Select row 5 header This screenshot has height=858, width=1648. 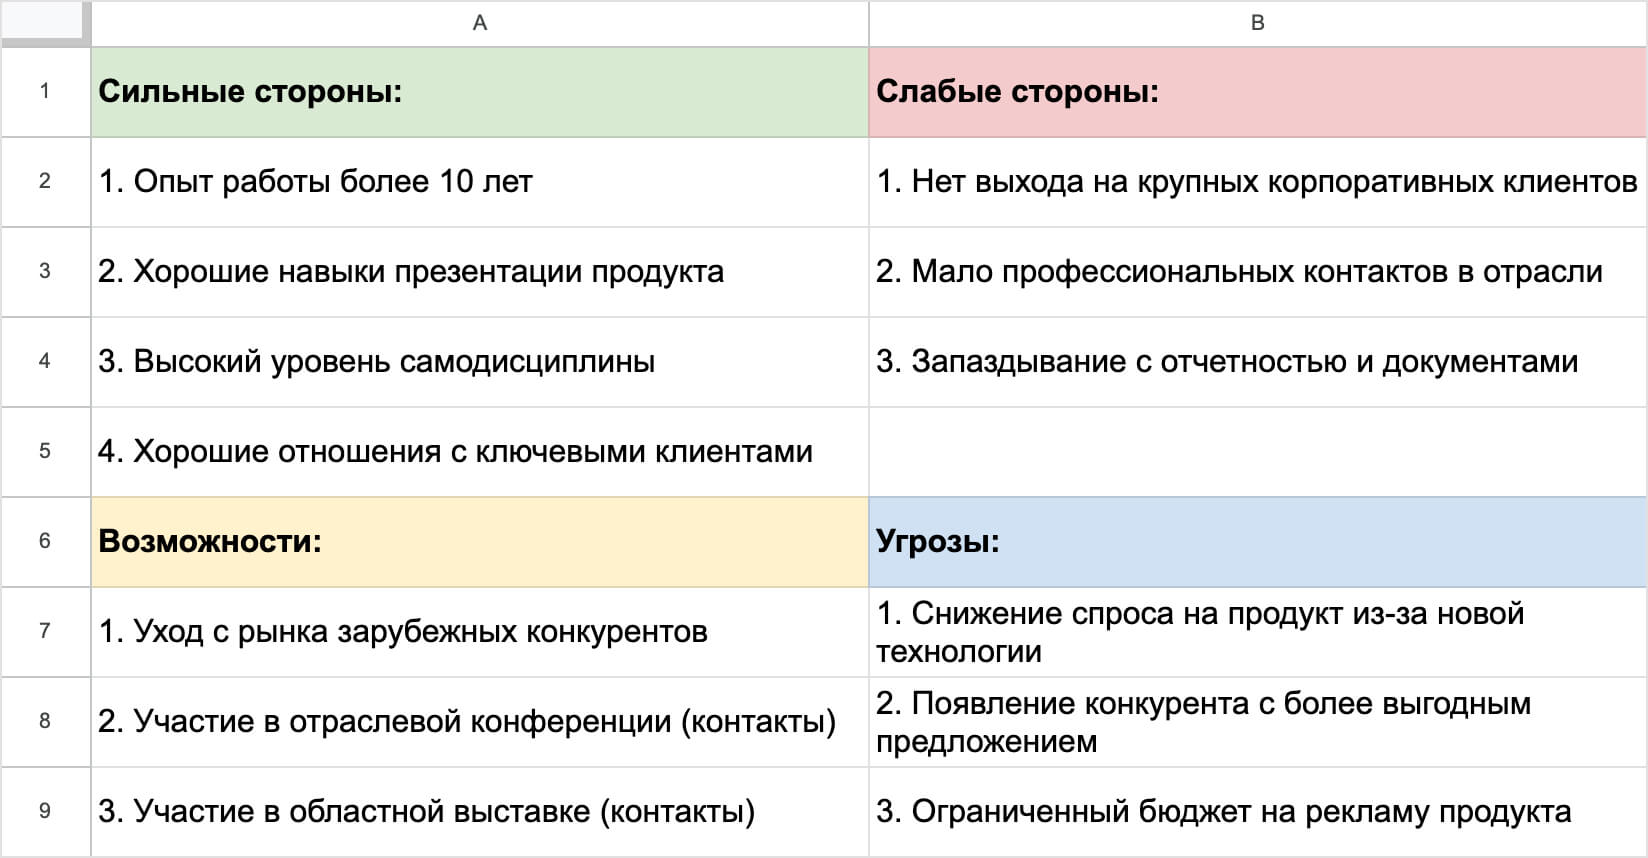(x=44, y=451)
